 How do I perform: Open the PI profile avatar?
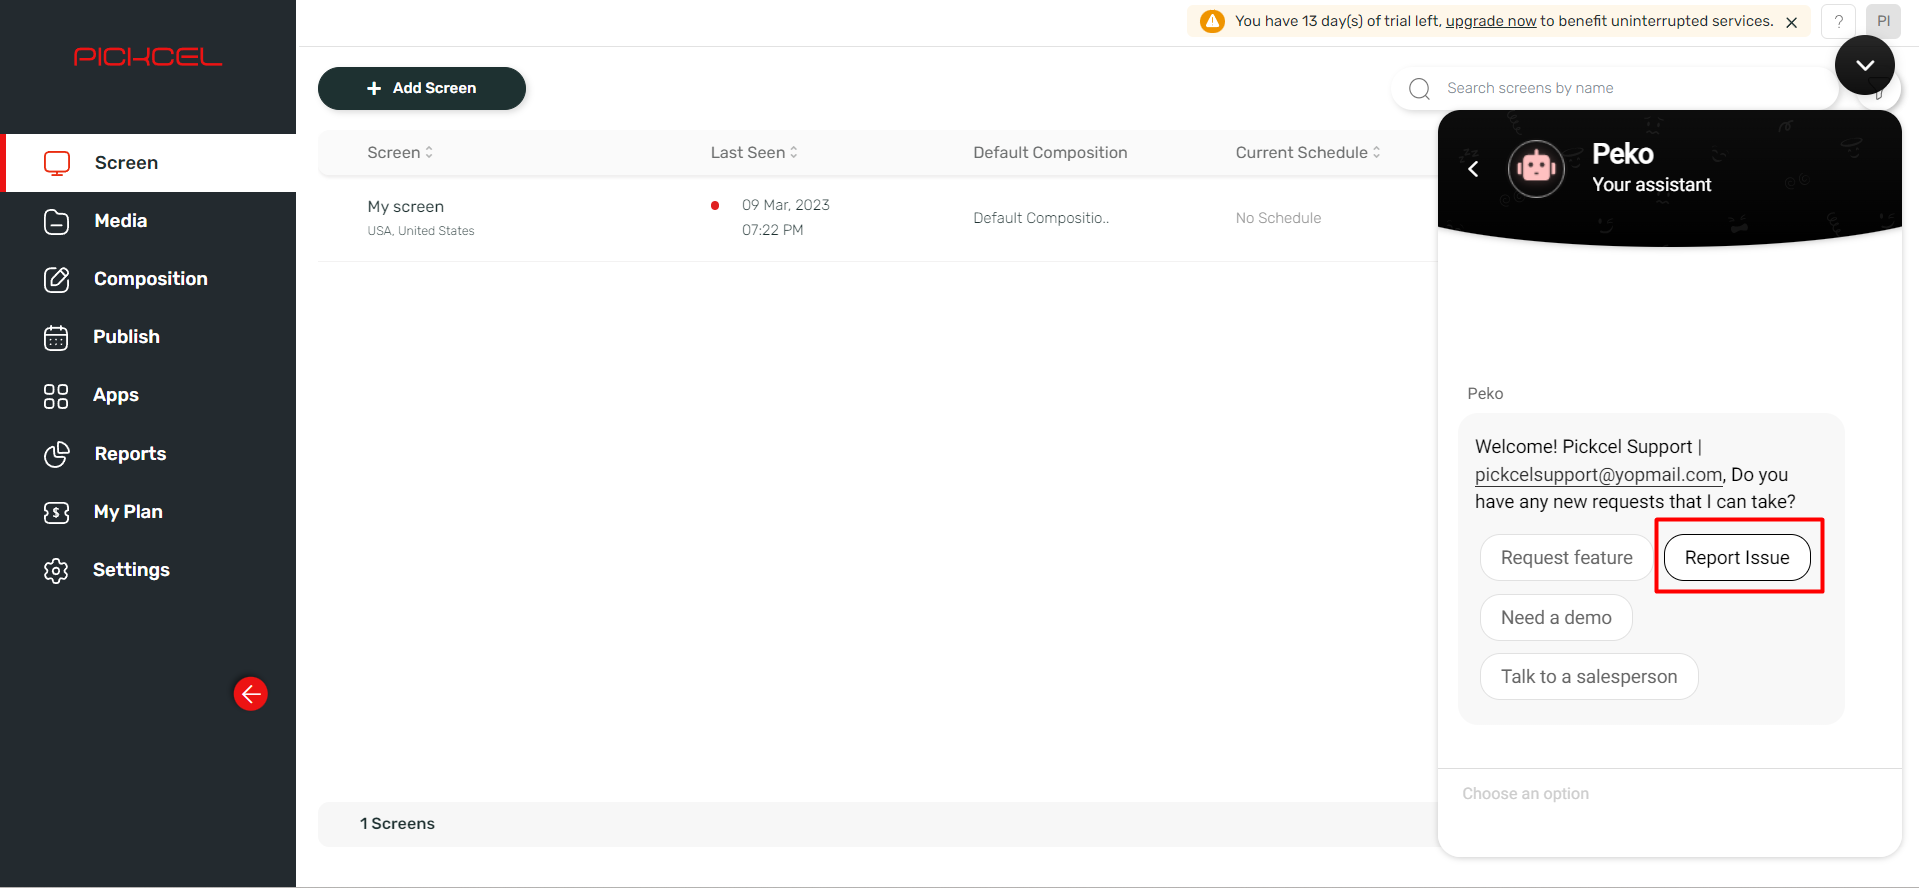1883,21
